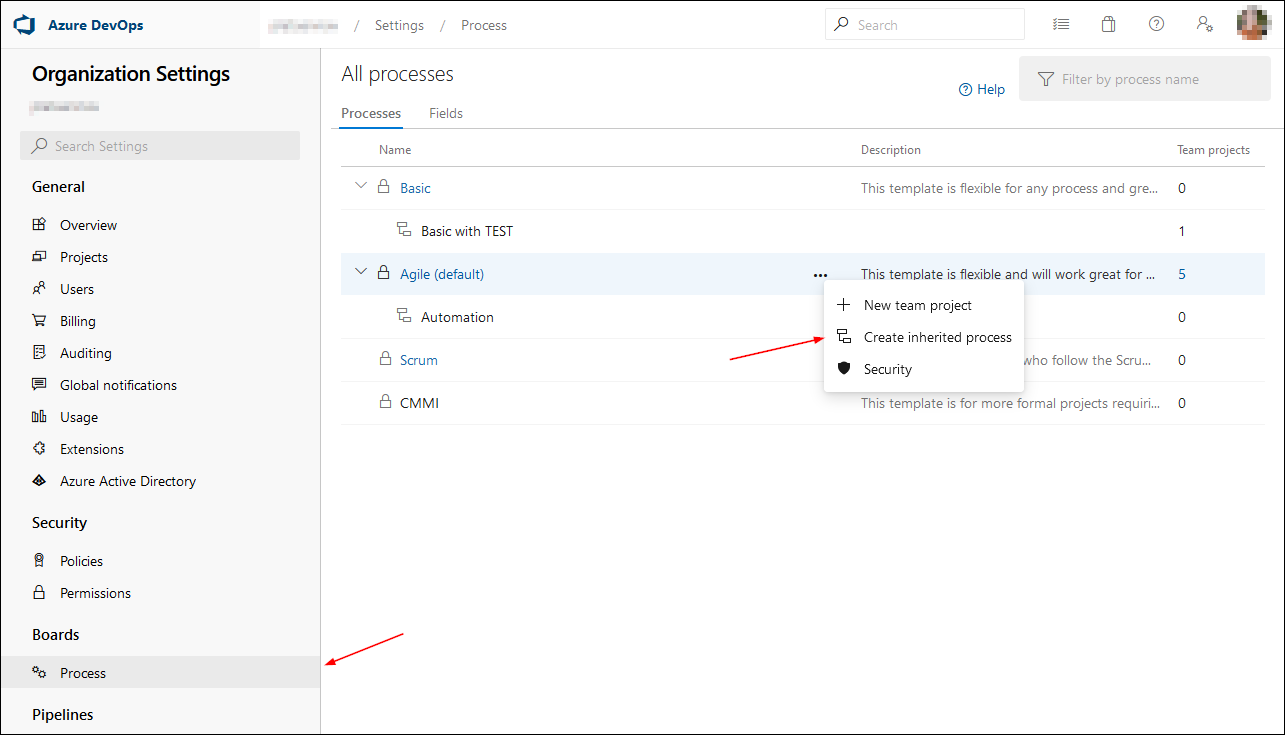1285x735 pixels.
Task: Open the Scrum process link
Action: click(x=419, y=360)
